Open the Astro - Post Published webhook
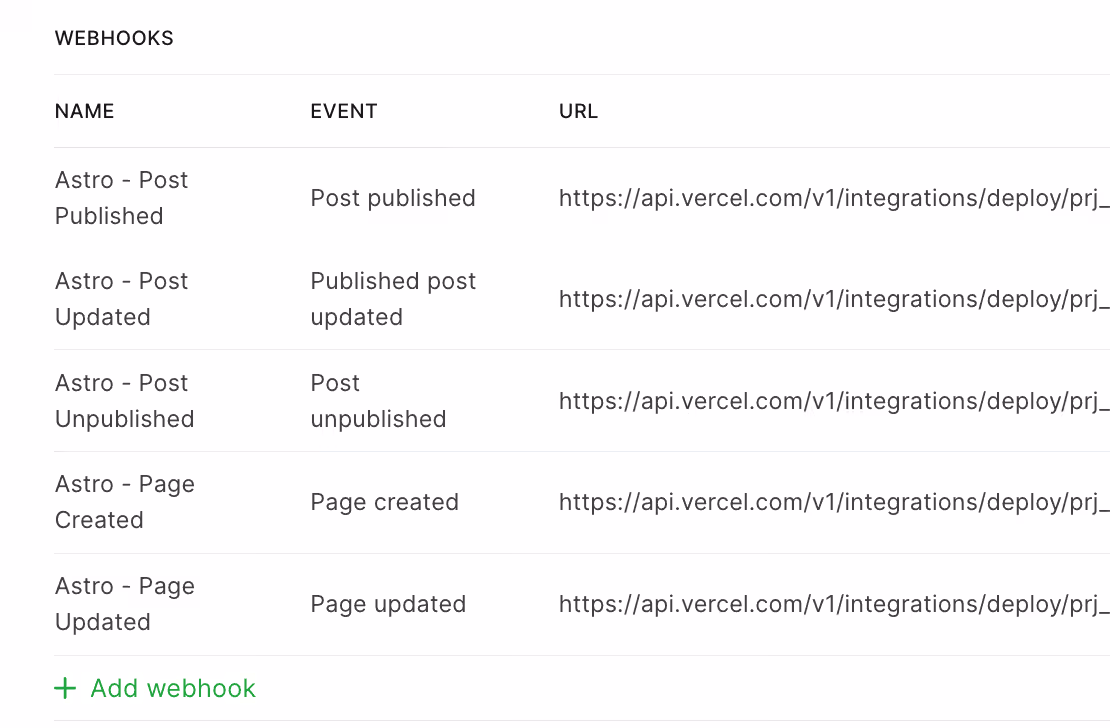The image size is (1110, 728). tap(121, 198)
